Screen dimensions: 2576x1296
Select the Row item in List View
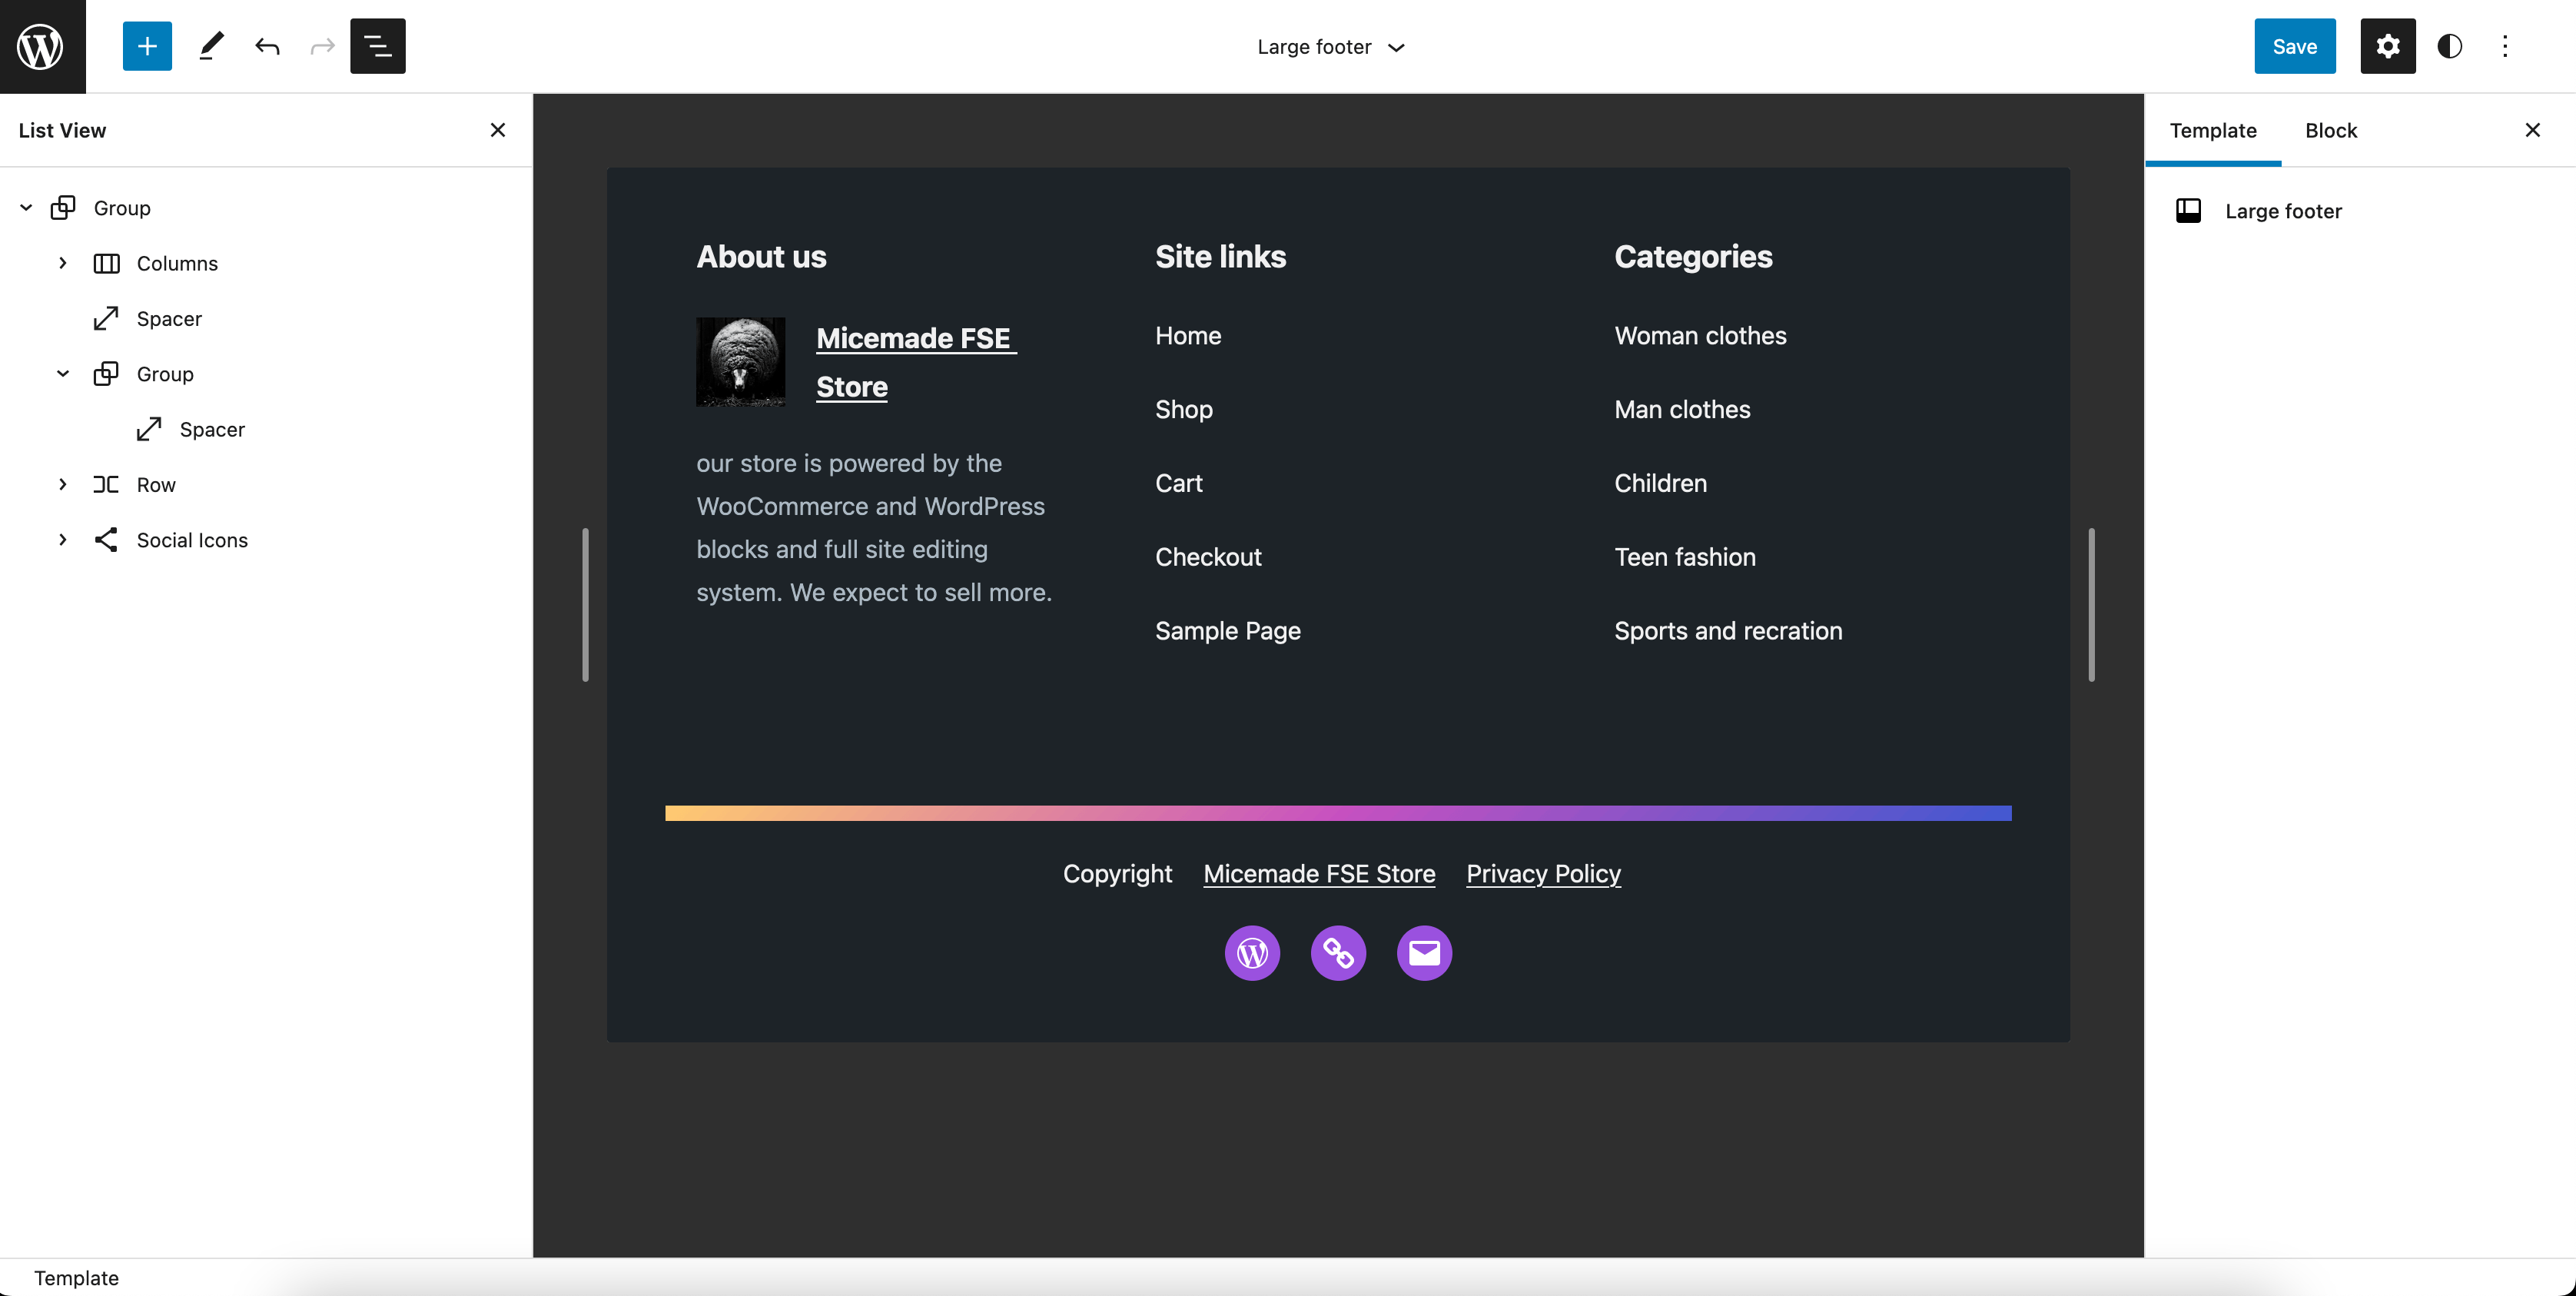156,485
